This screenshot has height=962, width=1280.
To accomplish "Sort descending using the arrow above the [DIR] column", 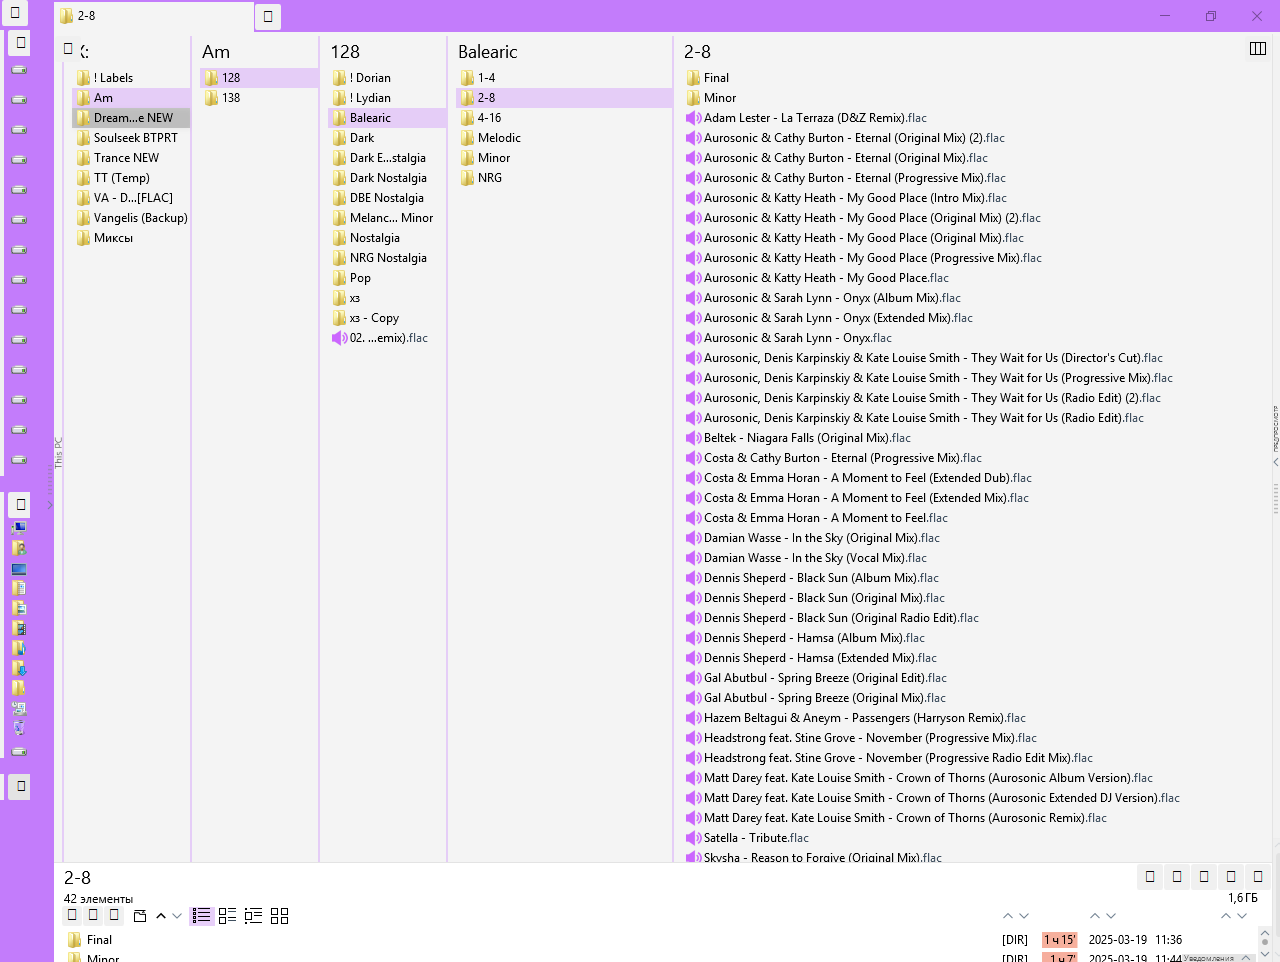I will (x=1024, y=915).
